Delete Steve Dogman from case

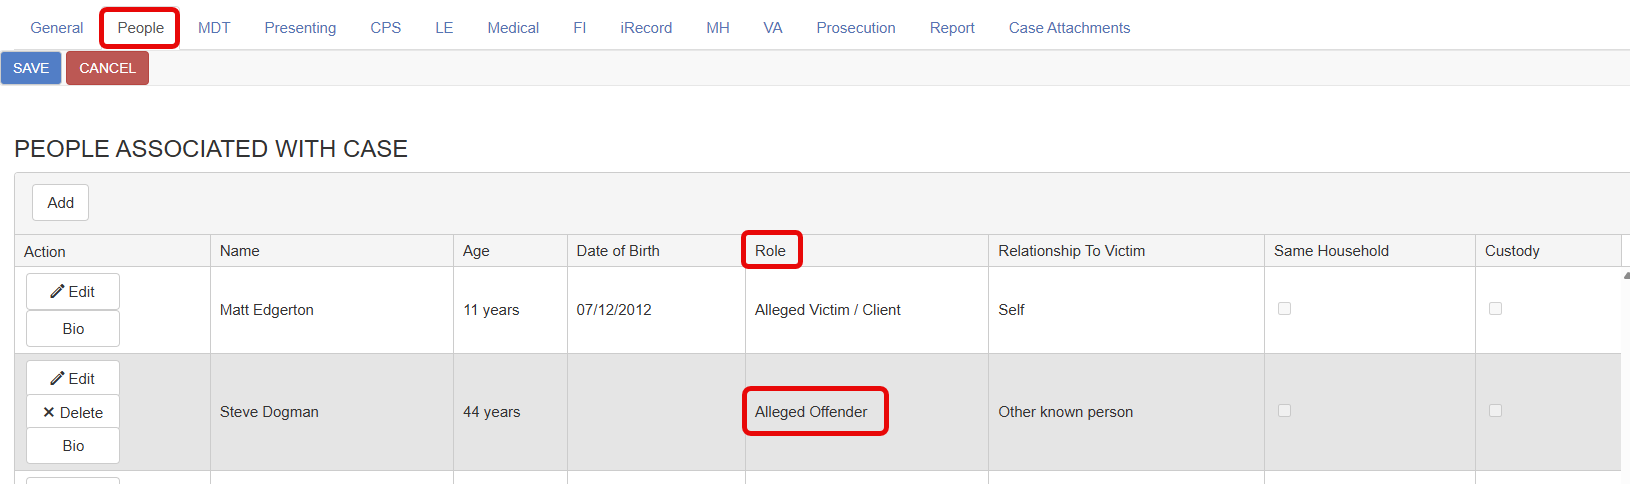coord(73,412)
